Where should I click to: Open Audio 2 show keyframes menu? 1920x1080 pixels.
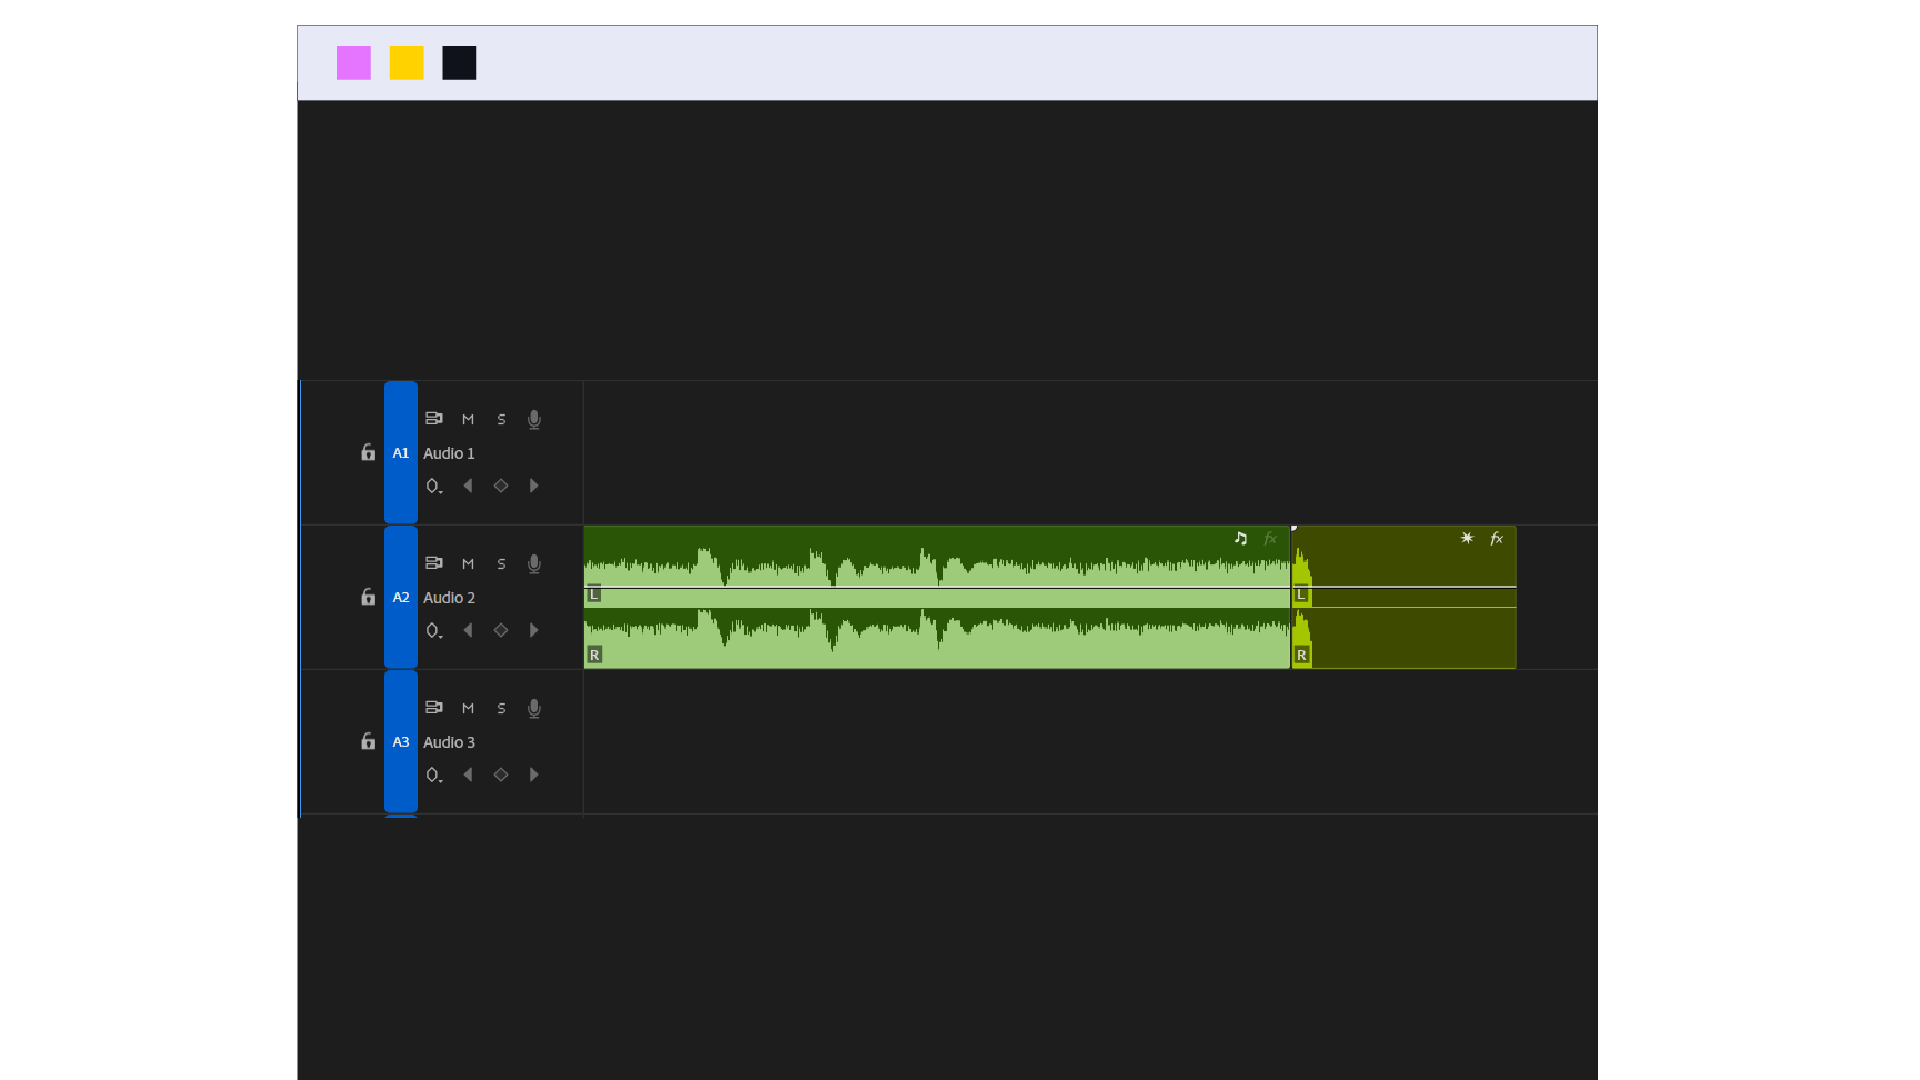click(434, 630)
